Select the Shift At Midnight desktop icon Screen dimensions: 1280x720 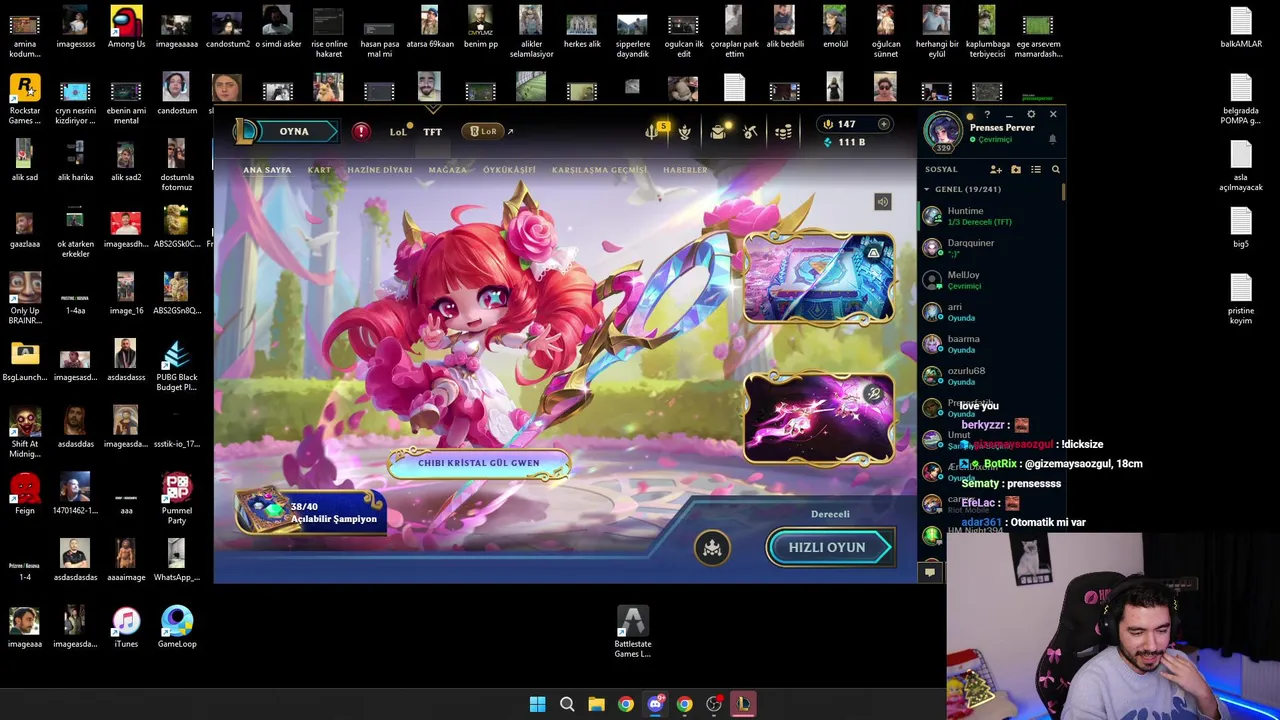pyautogui.click(x=25, y=433)
